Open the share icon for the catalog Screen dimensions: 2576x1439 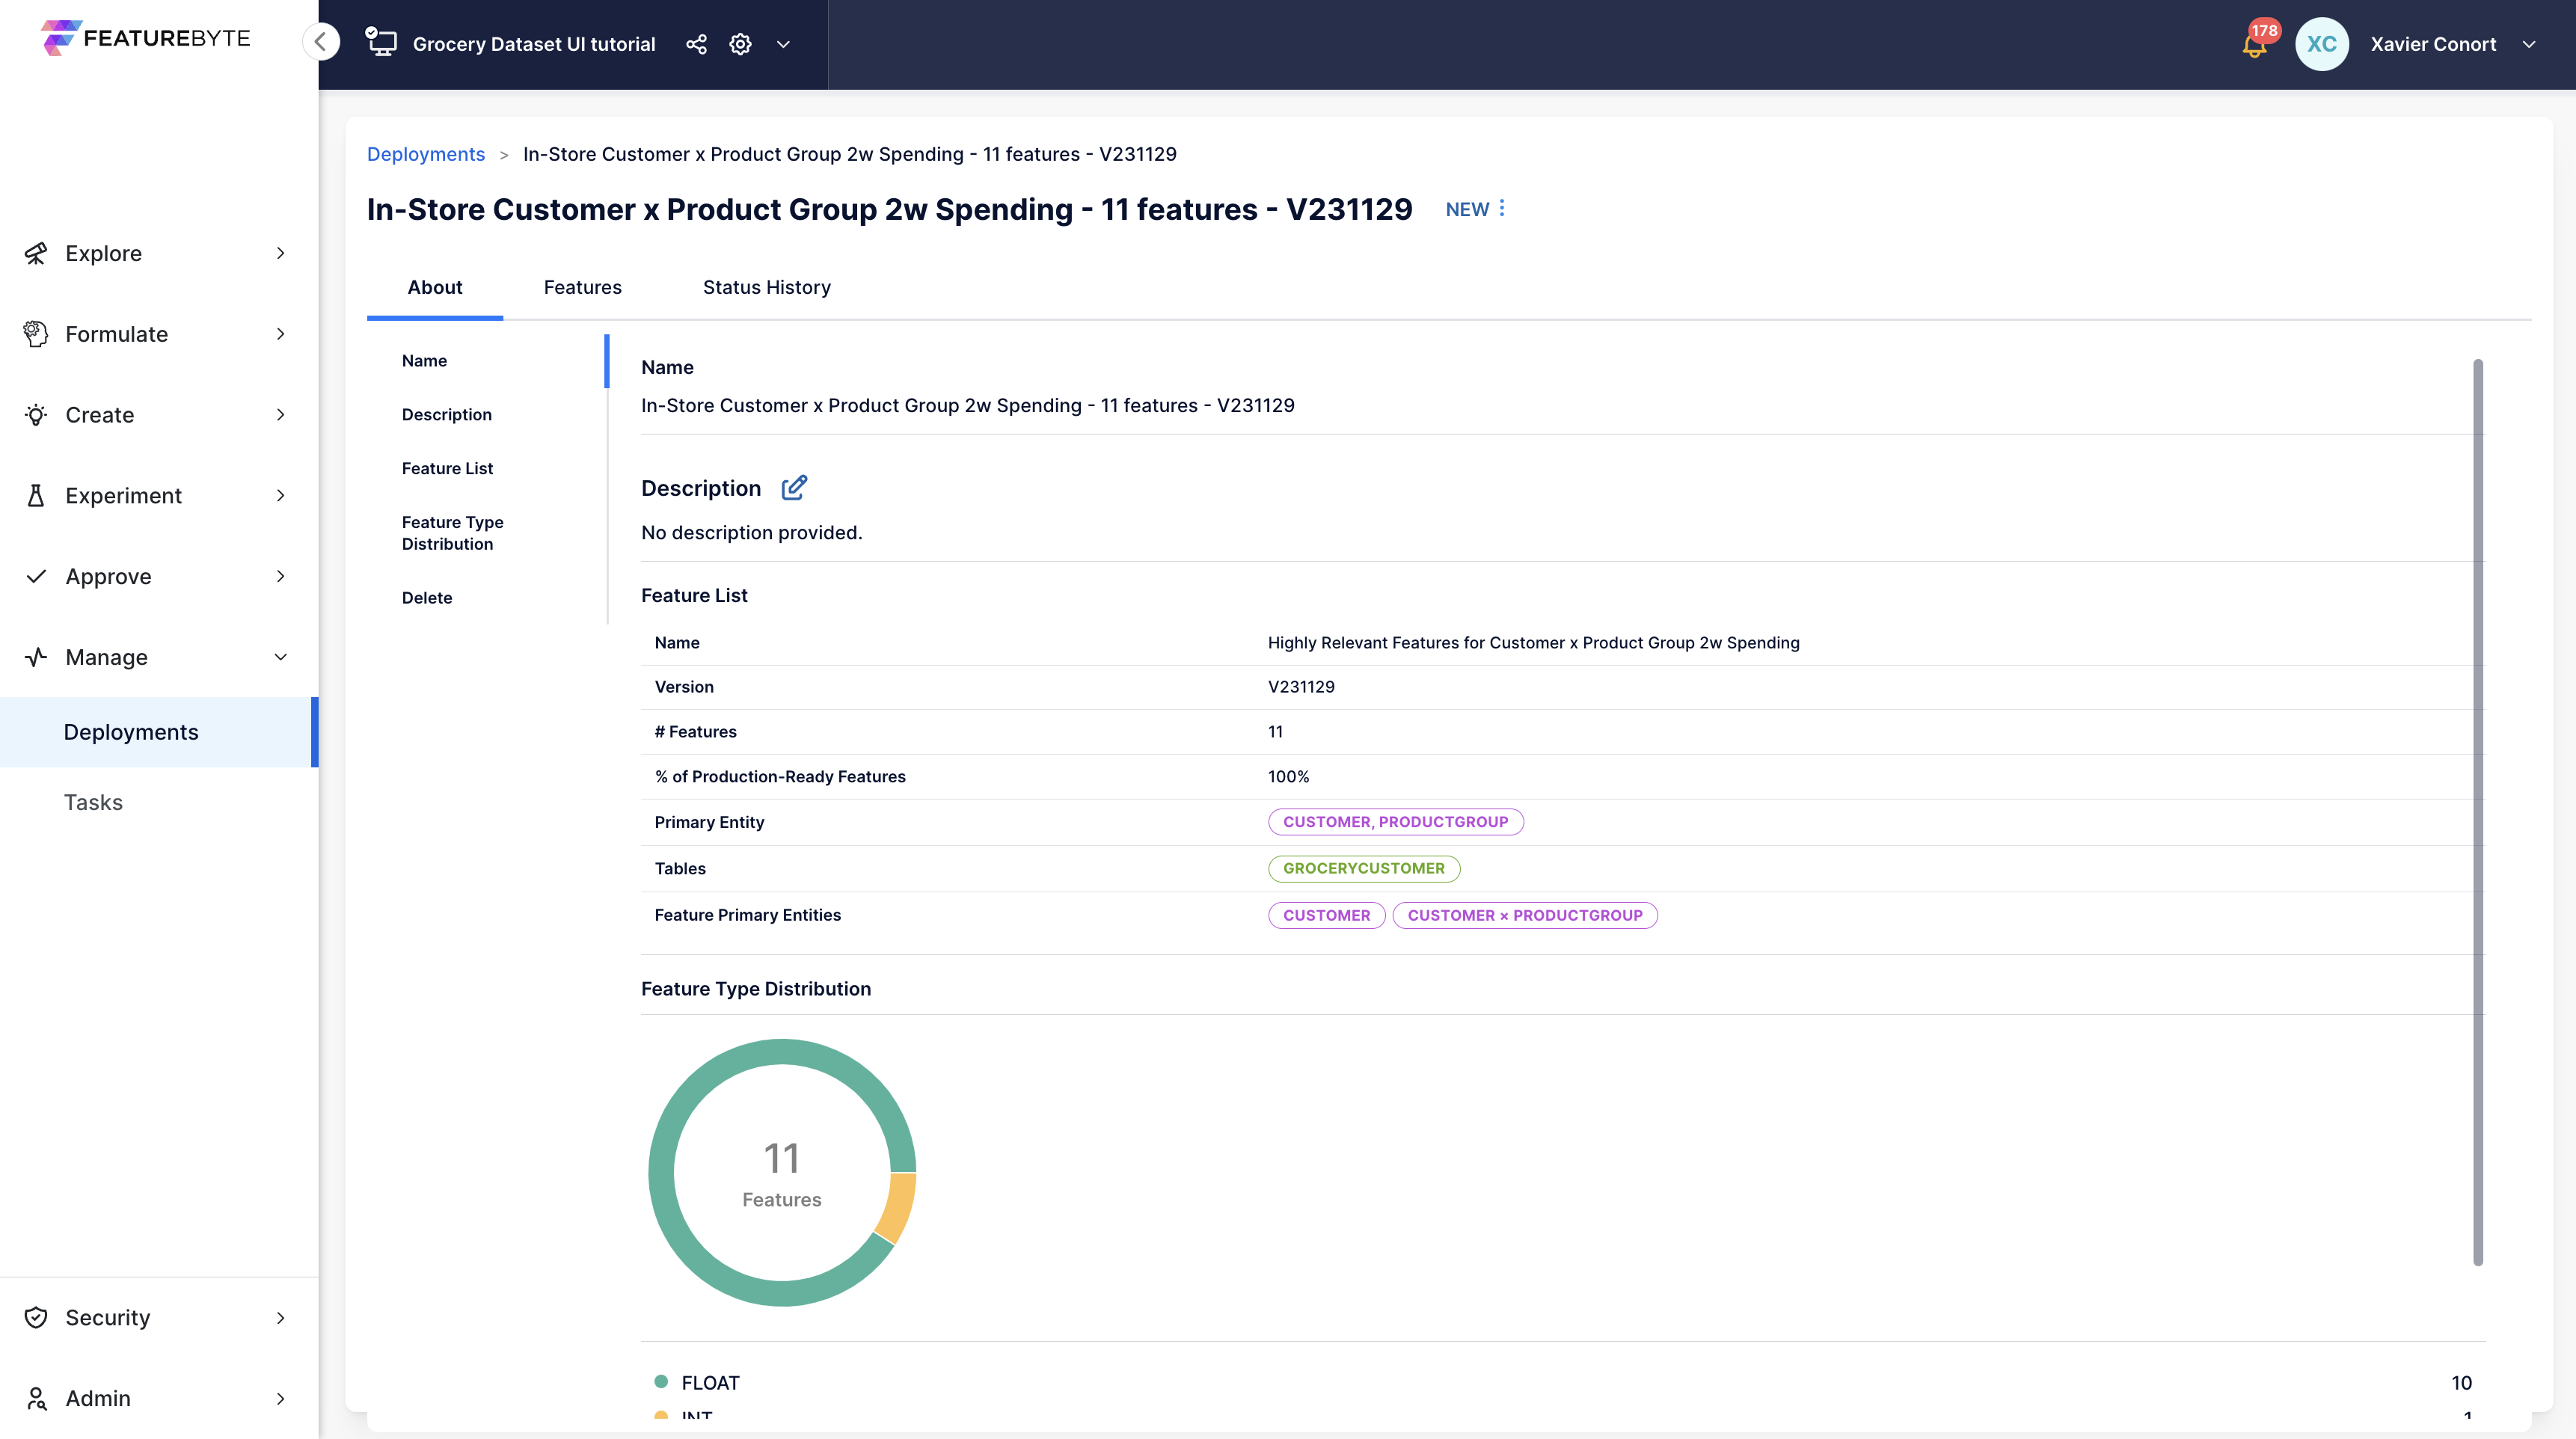tap(696, 44)
